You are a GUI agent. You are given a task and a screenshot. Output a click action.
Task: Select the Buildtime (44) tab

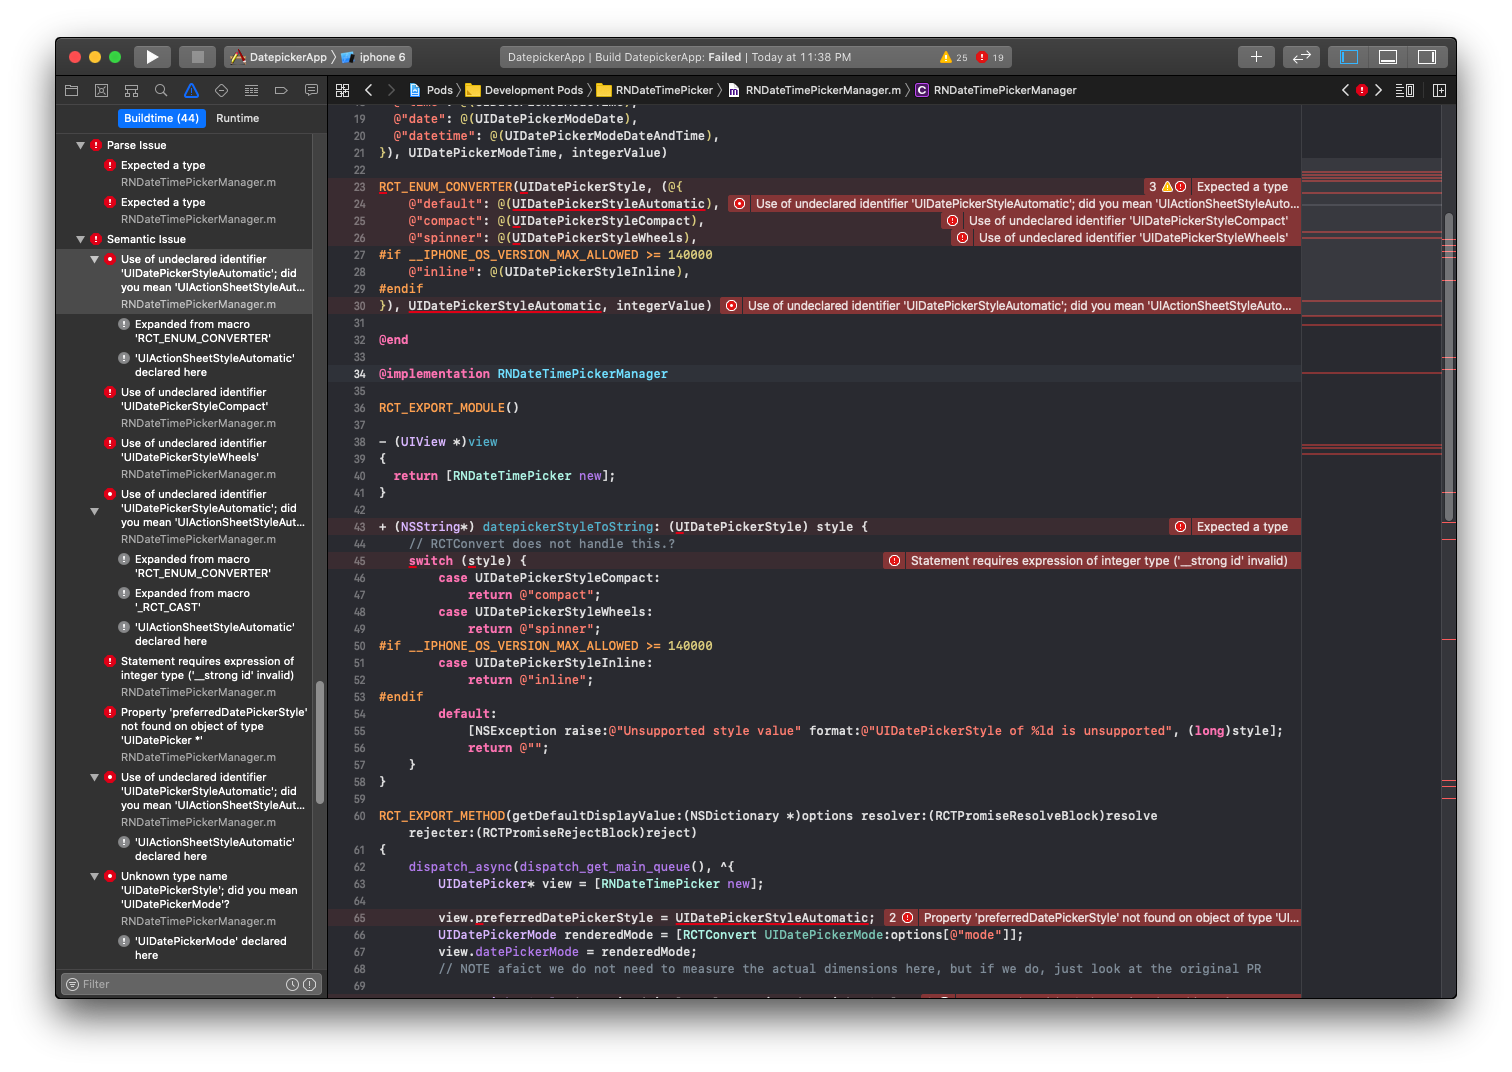point(161,118)
